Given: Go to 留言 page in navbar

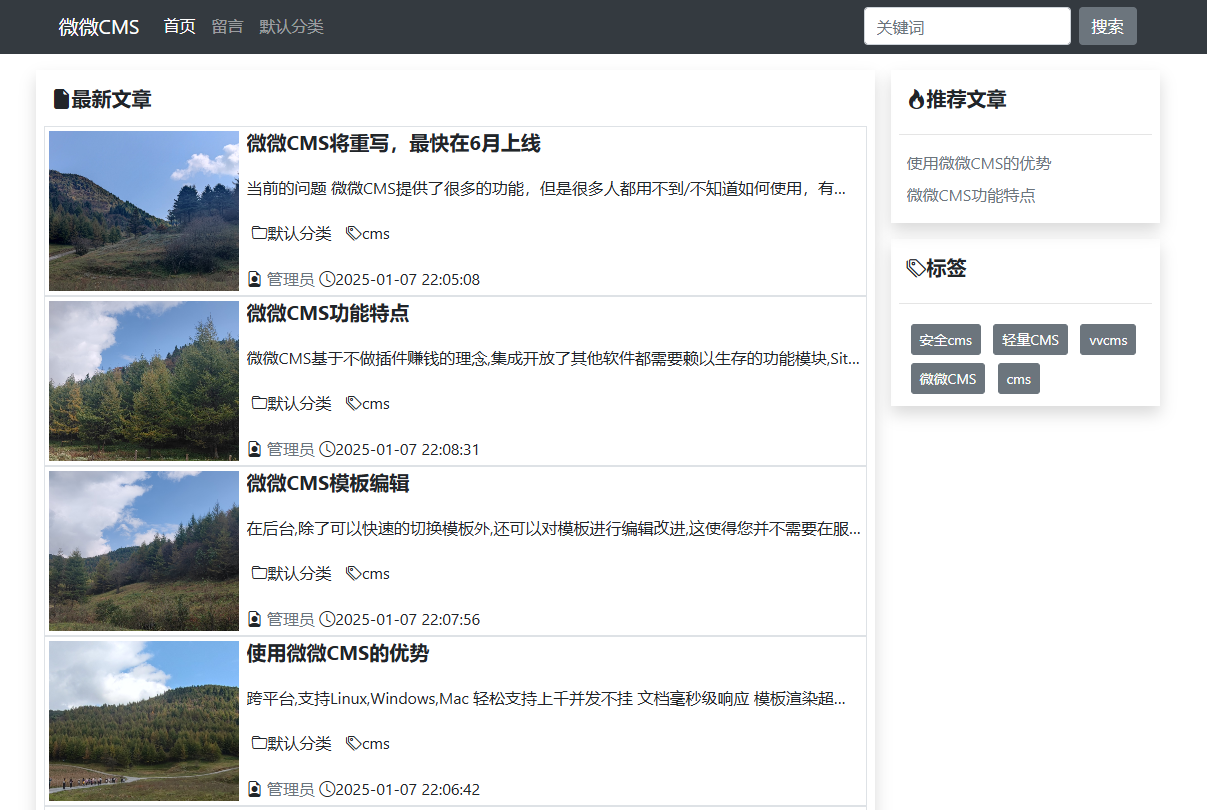Looking at the screenshot, I should pos(227,27).
